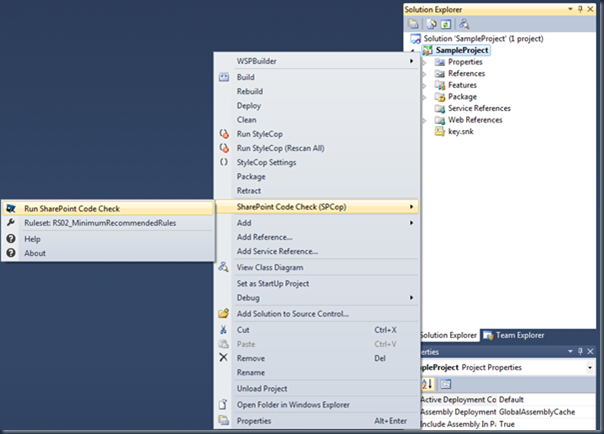
Task: Expand the Package node triangle
Action: click(x=424, y=97)
